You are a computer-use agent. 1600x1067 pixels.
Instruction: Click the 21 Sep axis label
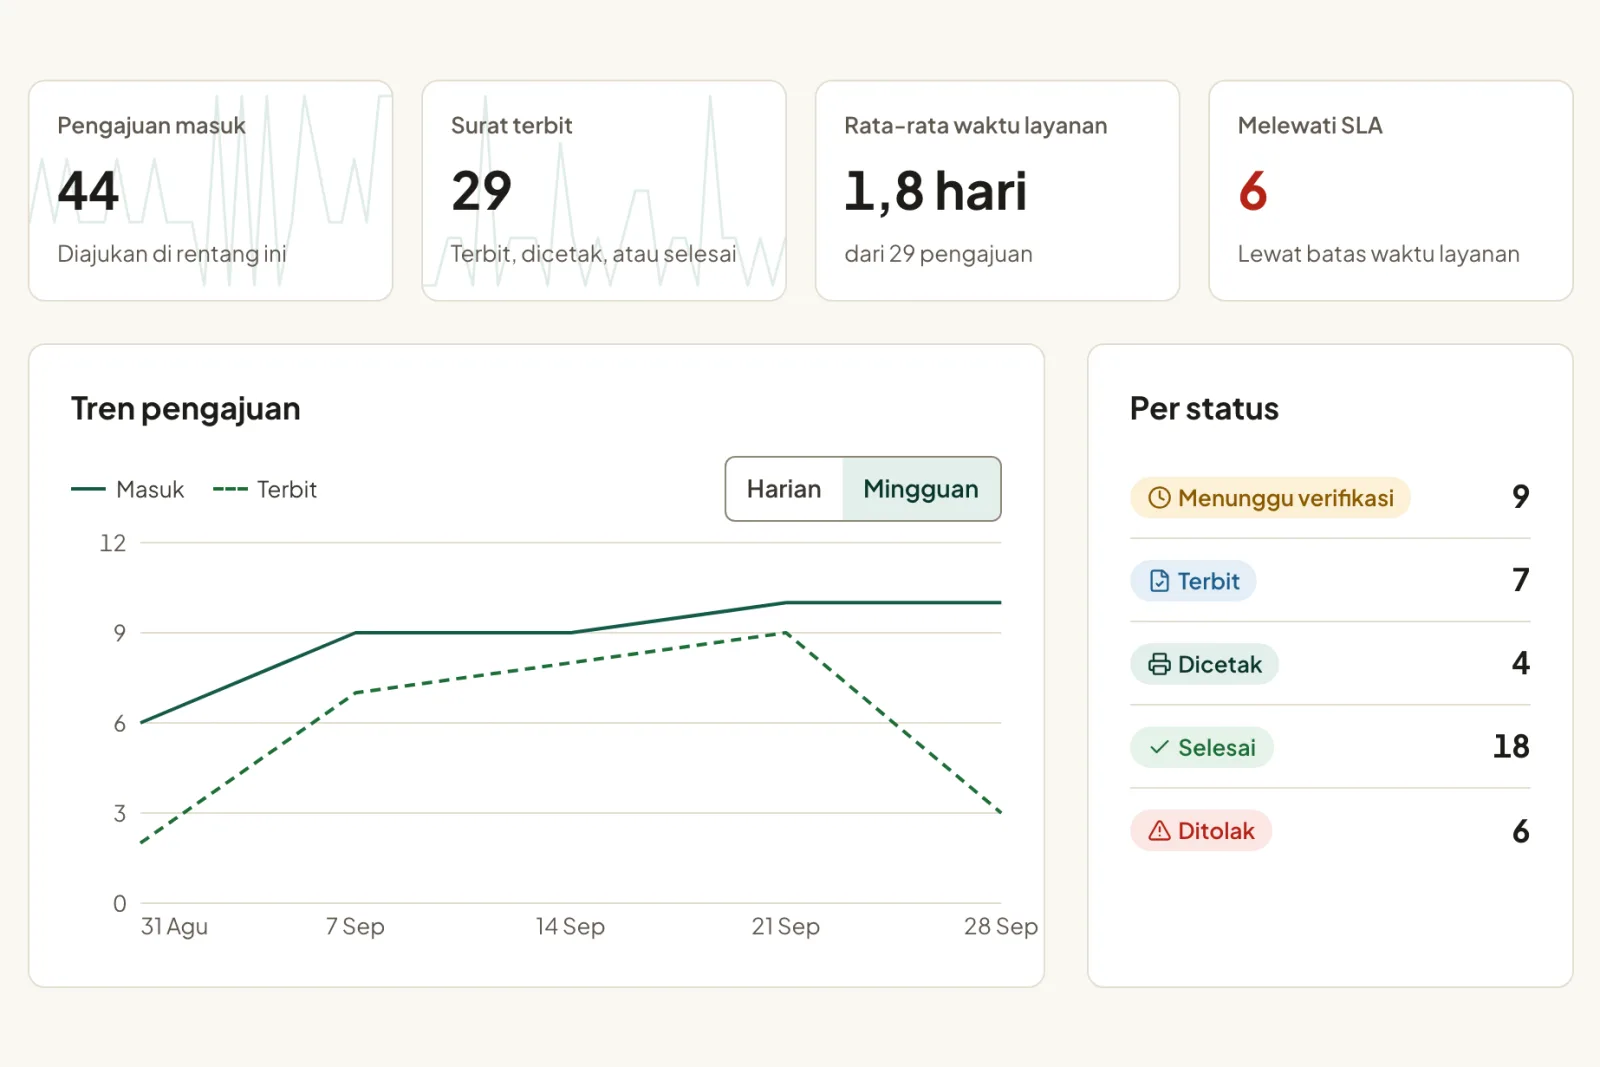786,927
